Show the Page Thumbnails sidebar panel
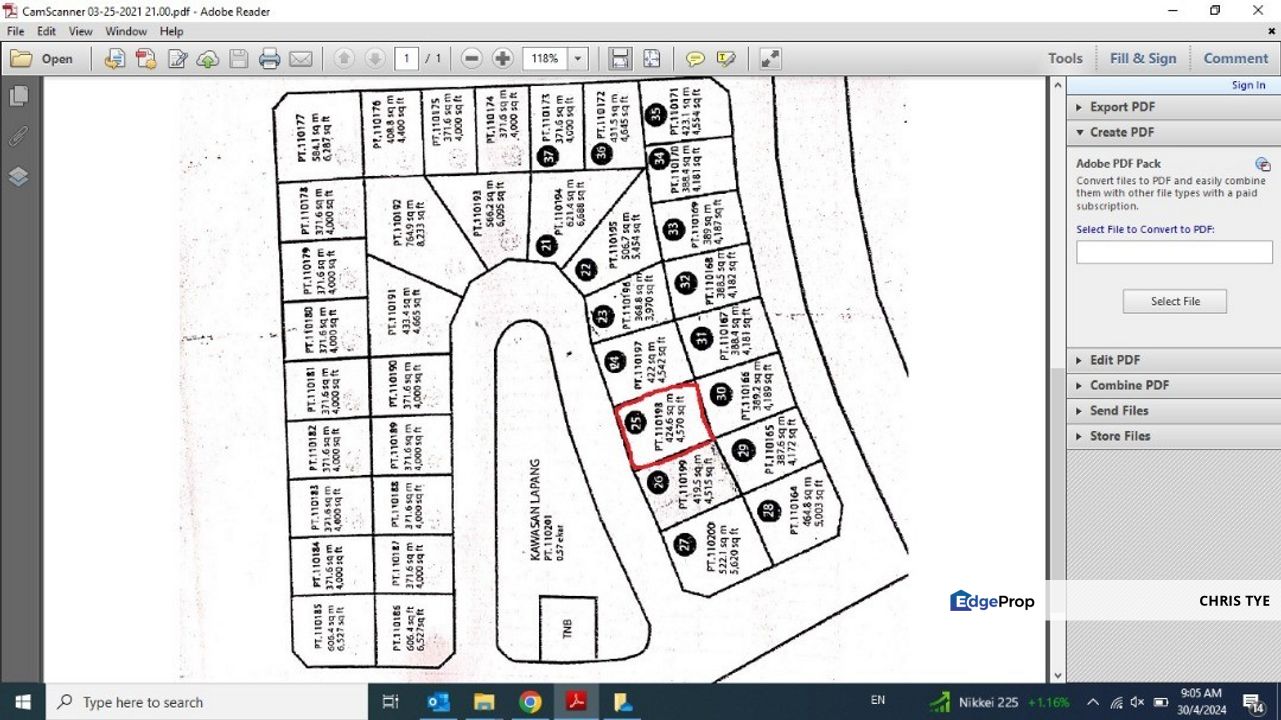1281x720 pixels. 17,94
